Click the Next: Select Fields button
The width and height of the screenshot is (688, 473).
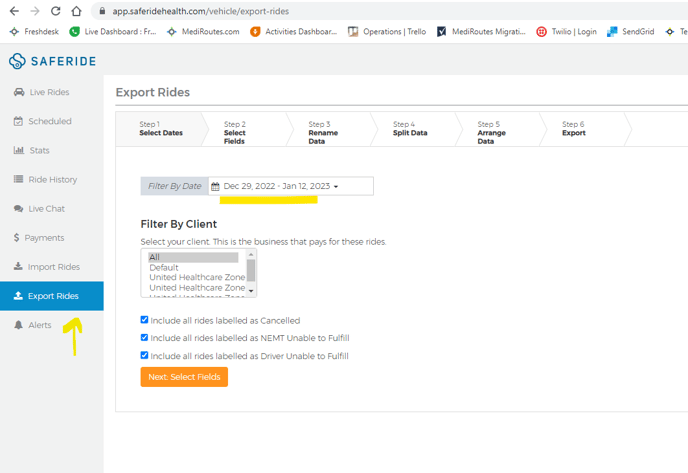point(184,377)
